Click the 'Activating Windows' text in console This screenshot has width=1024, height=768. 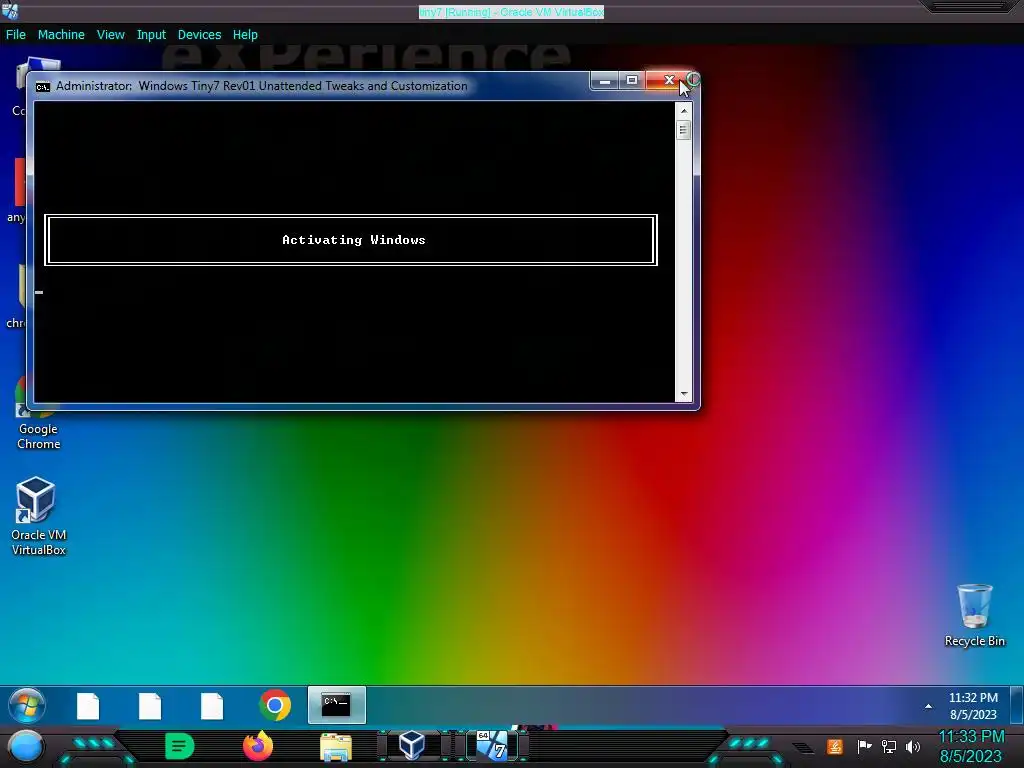tap(353, 240)
